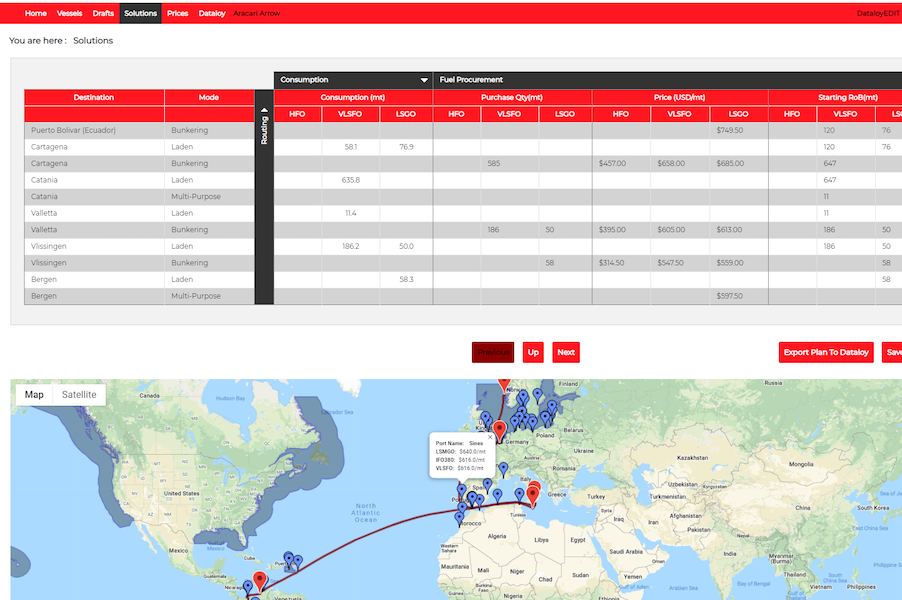Screen dimensions: 902x600
Task: Close the Sines port info popup
Action: (x=490, y=438)
